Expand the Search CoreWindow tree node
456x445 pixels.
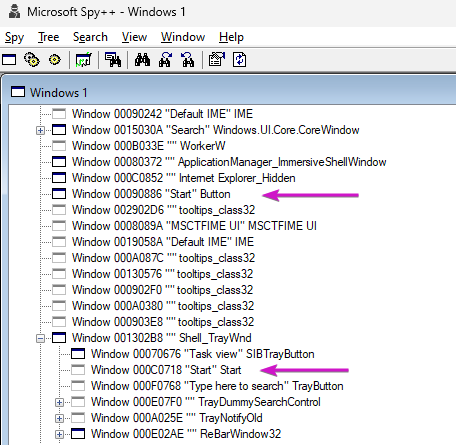tap(40, 130)
